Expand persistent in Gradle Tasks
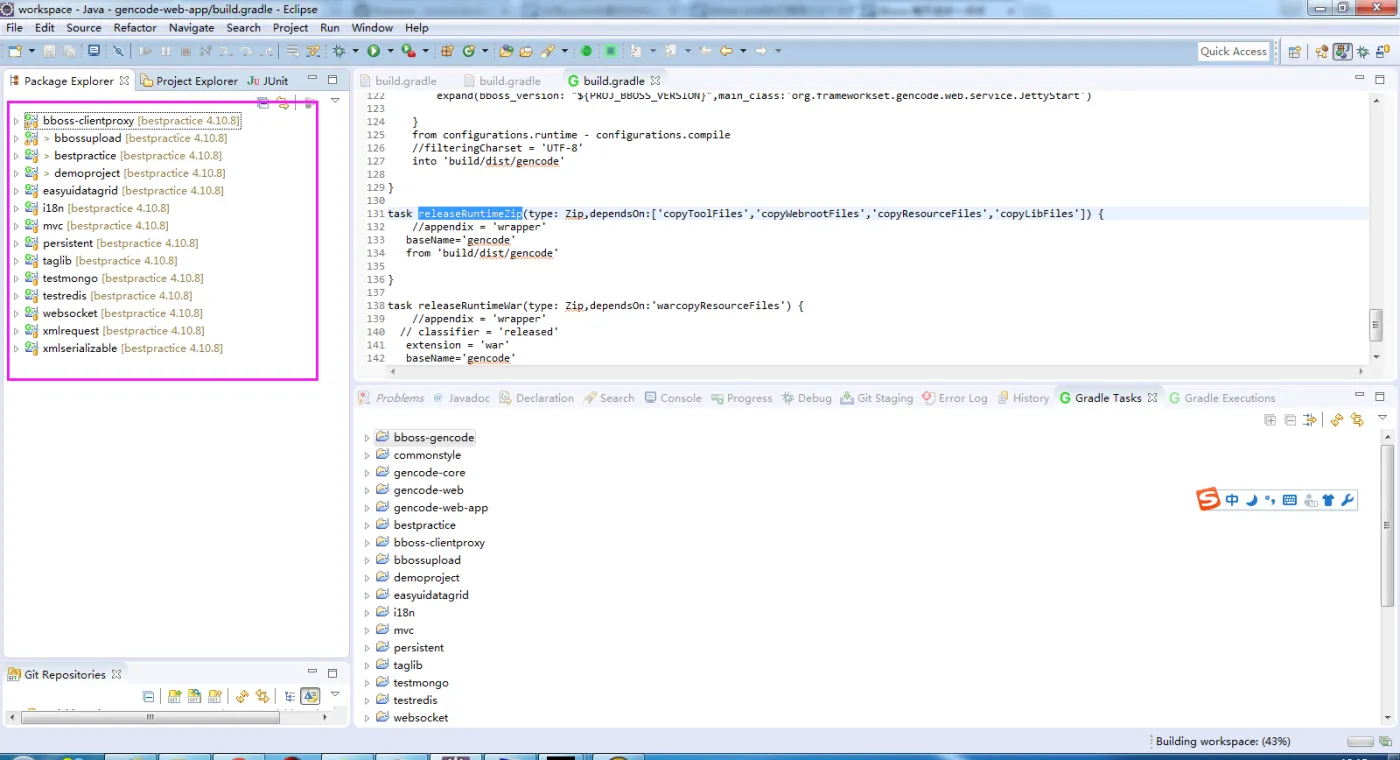This screenshot has height=760, width=1400. (367, 648)
